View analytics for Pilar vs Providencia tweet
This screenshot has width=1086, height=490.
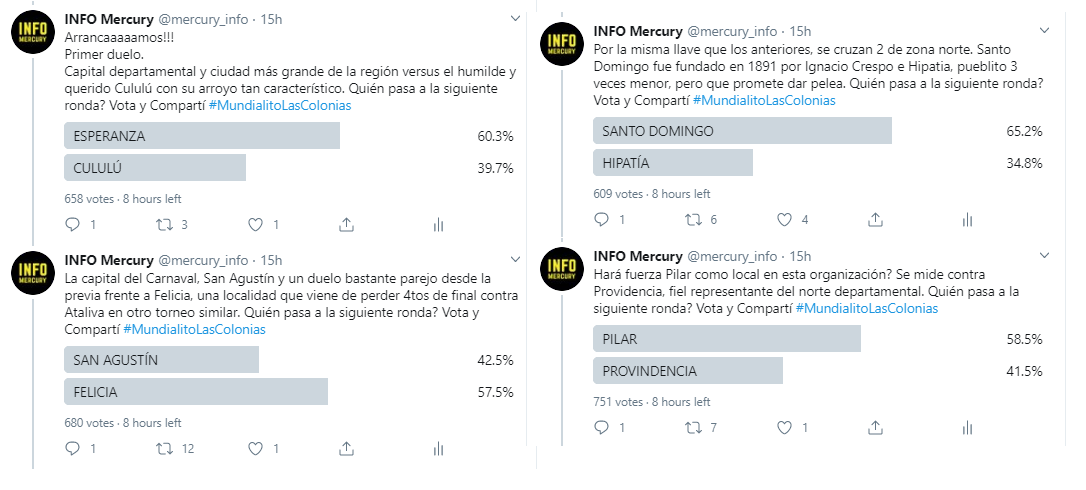(x=967, y=428)
